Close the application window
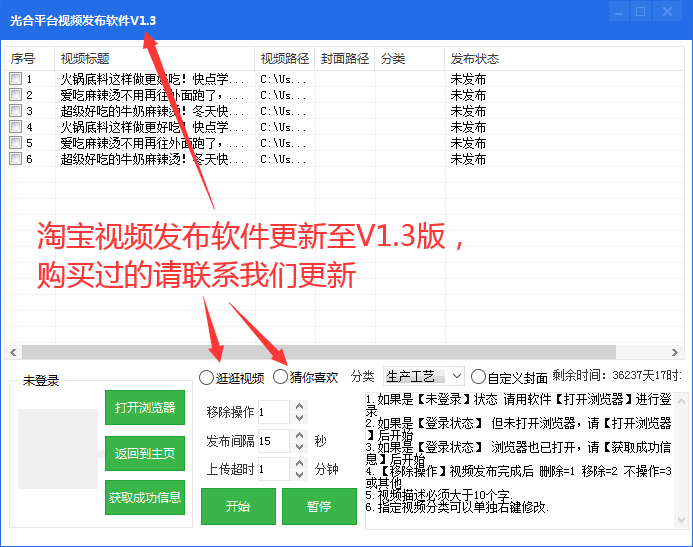693x547 pixels. (667, 11)
